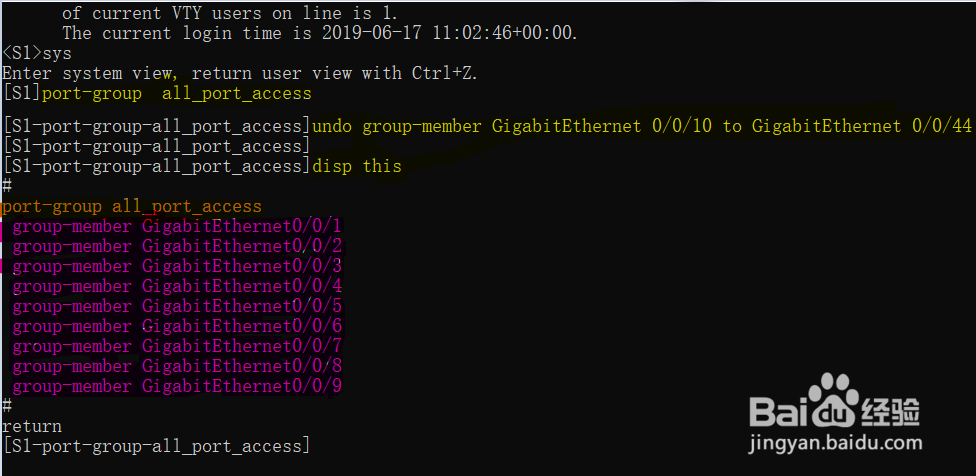This screenshot has width=976, height=476.
Task: Select group-member GigabitEthernet0/0/4 line
Action: point(177,286)
